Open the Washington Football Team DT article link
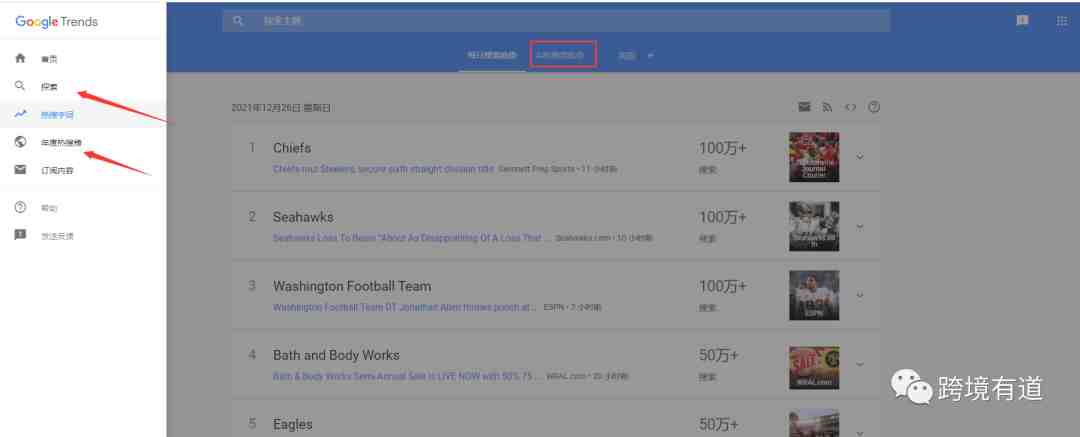 pos(405,307)
